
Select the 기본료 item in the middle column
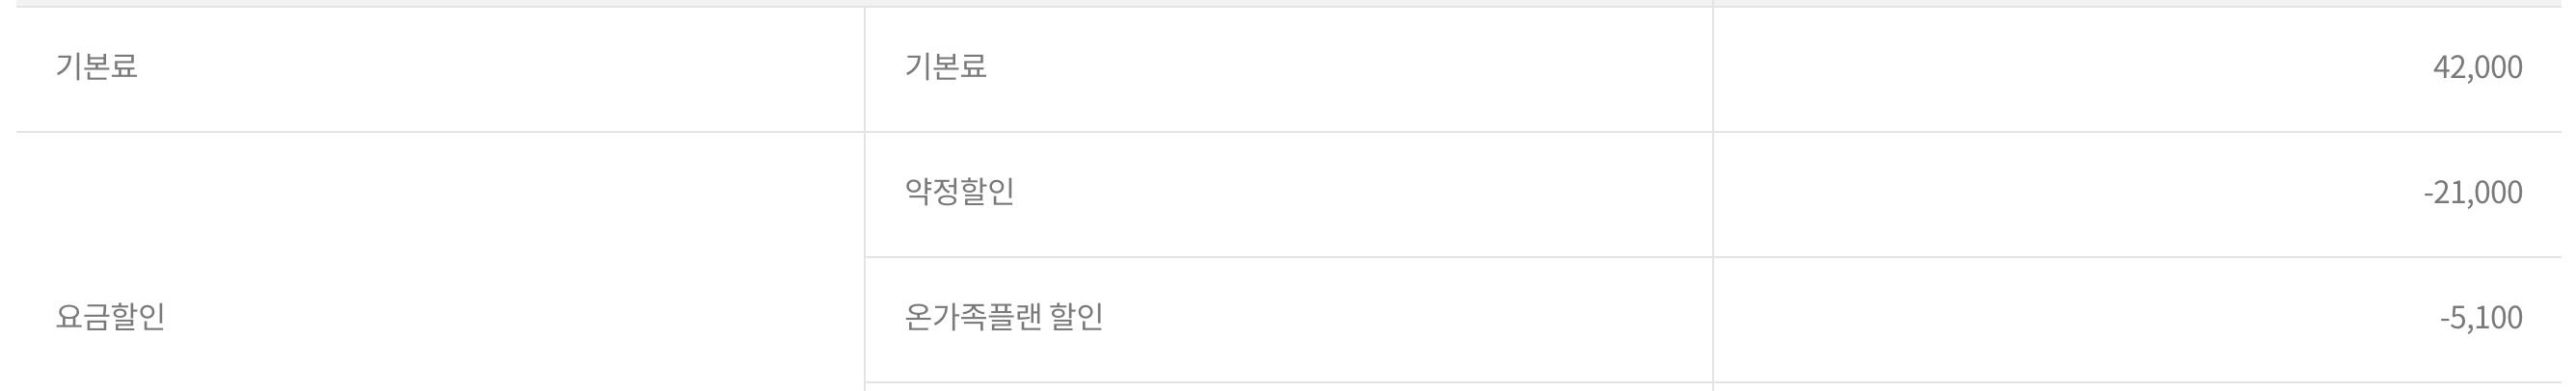(x=945, y=67)
